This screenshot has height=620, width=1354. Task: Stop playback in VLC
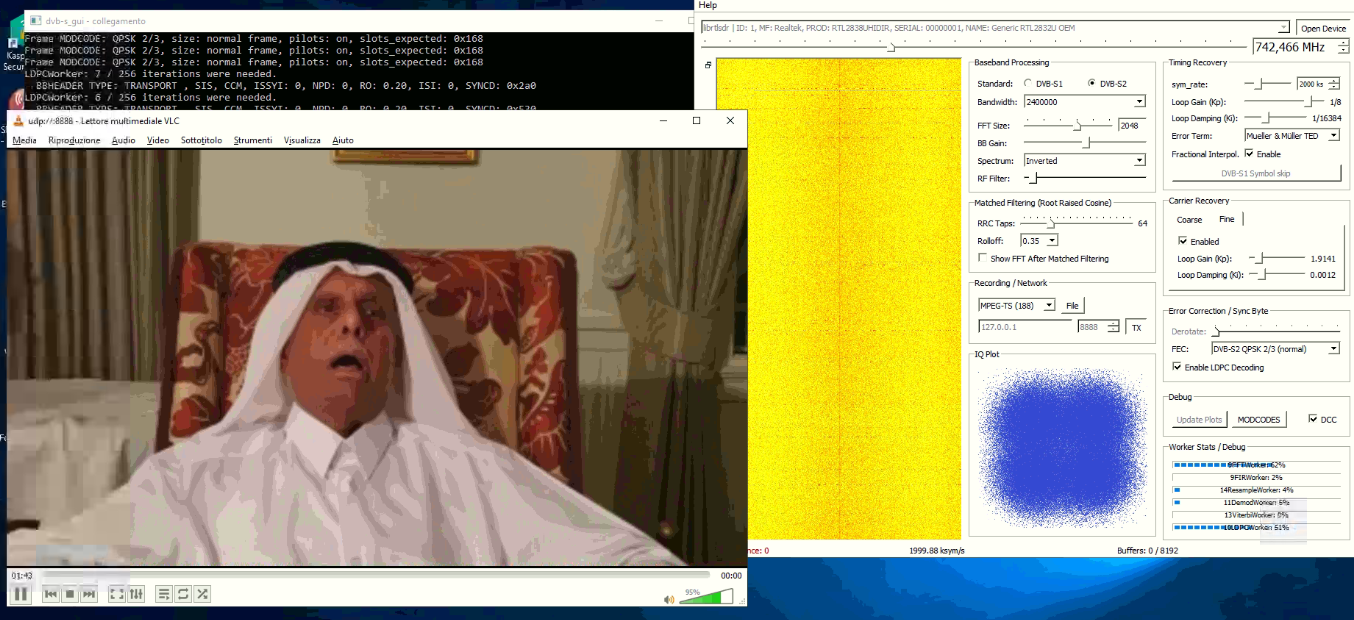[x=70, y=594]
